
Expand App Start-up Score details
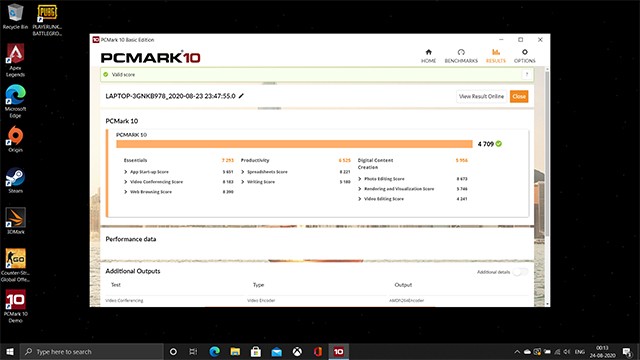click(x=126, y=172)
